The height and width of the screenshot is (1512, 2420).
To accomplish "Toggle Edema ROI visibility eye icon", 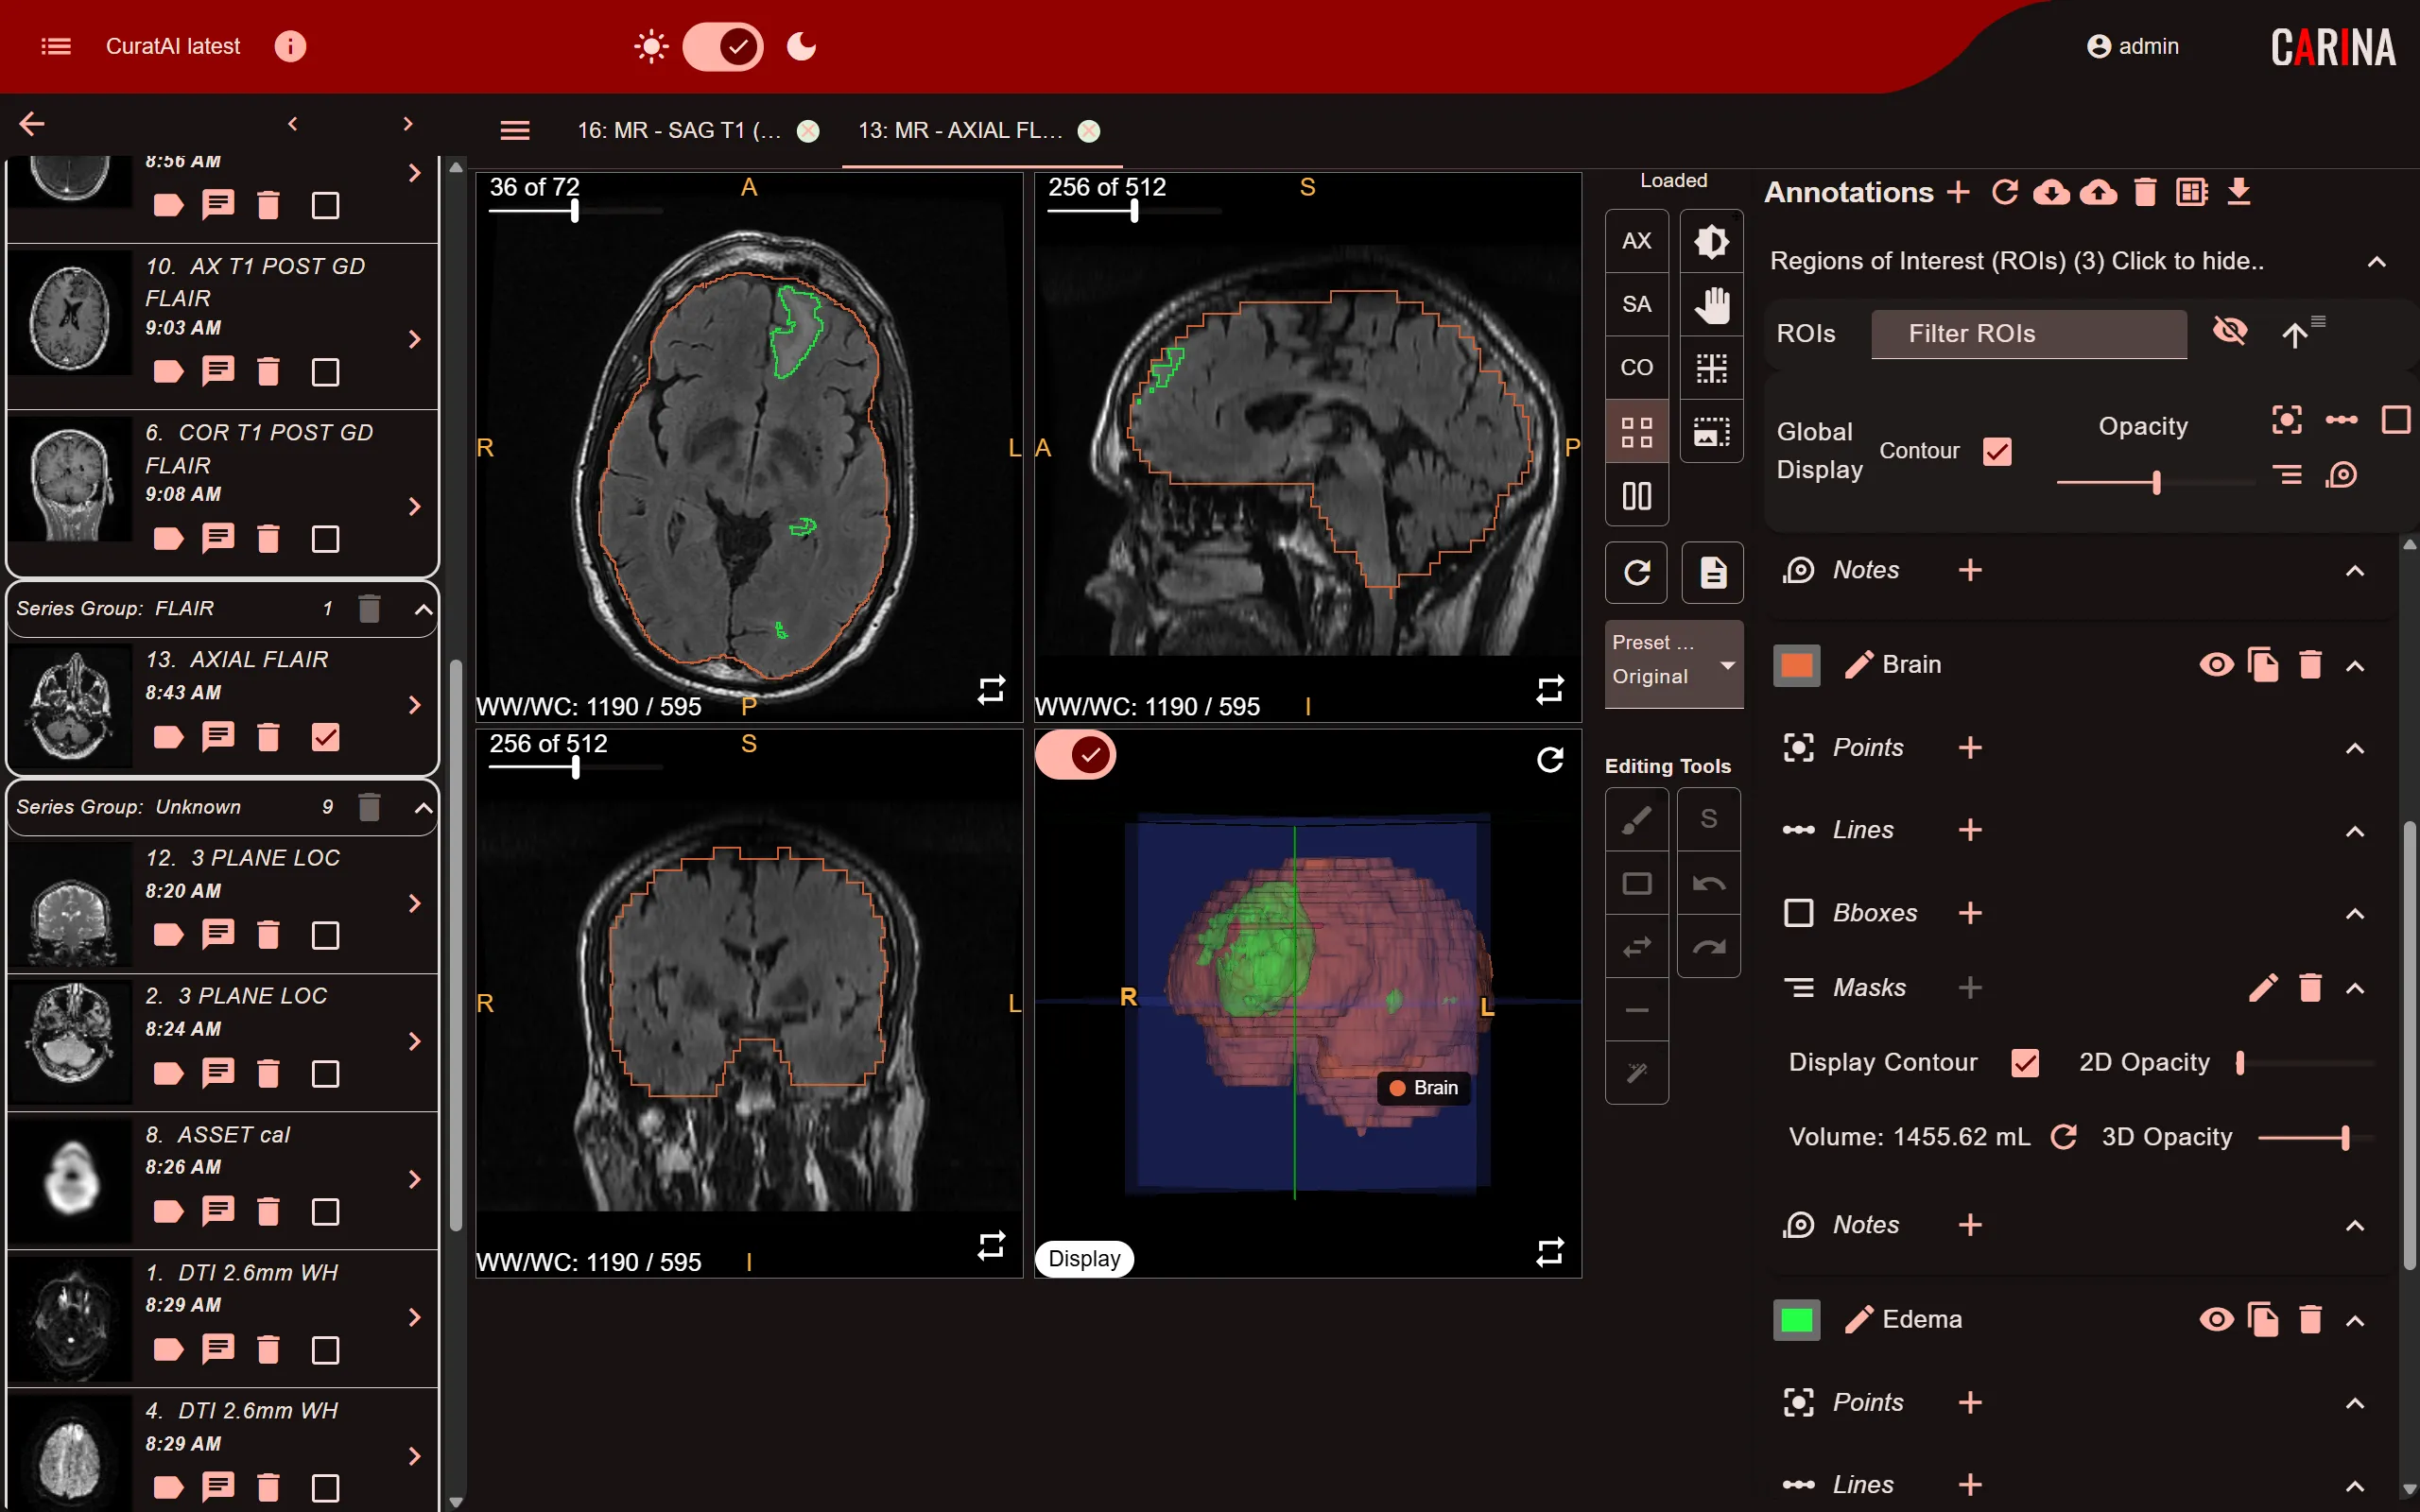I will [2216, 1320].
